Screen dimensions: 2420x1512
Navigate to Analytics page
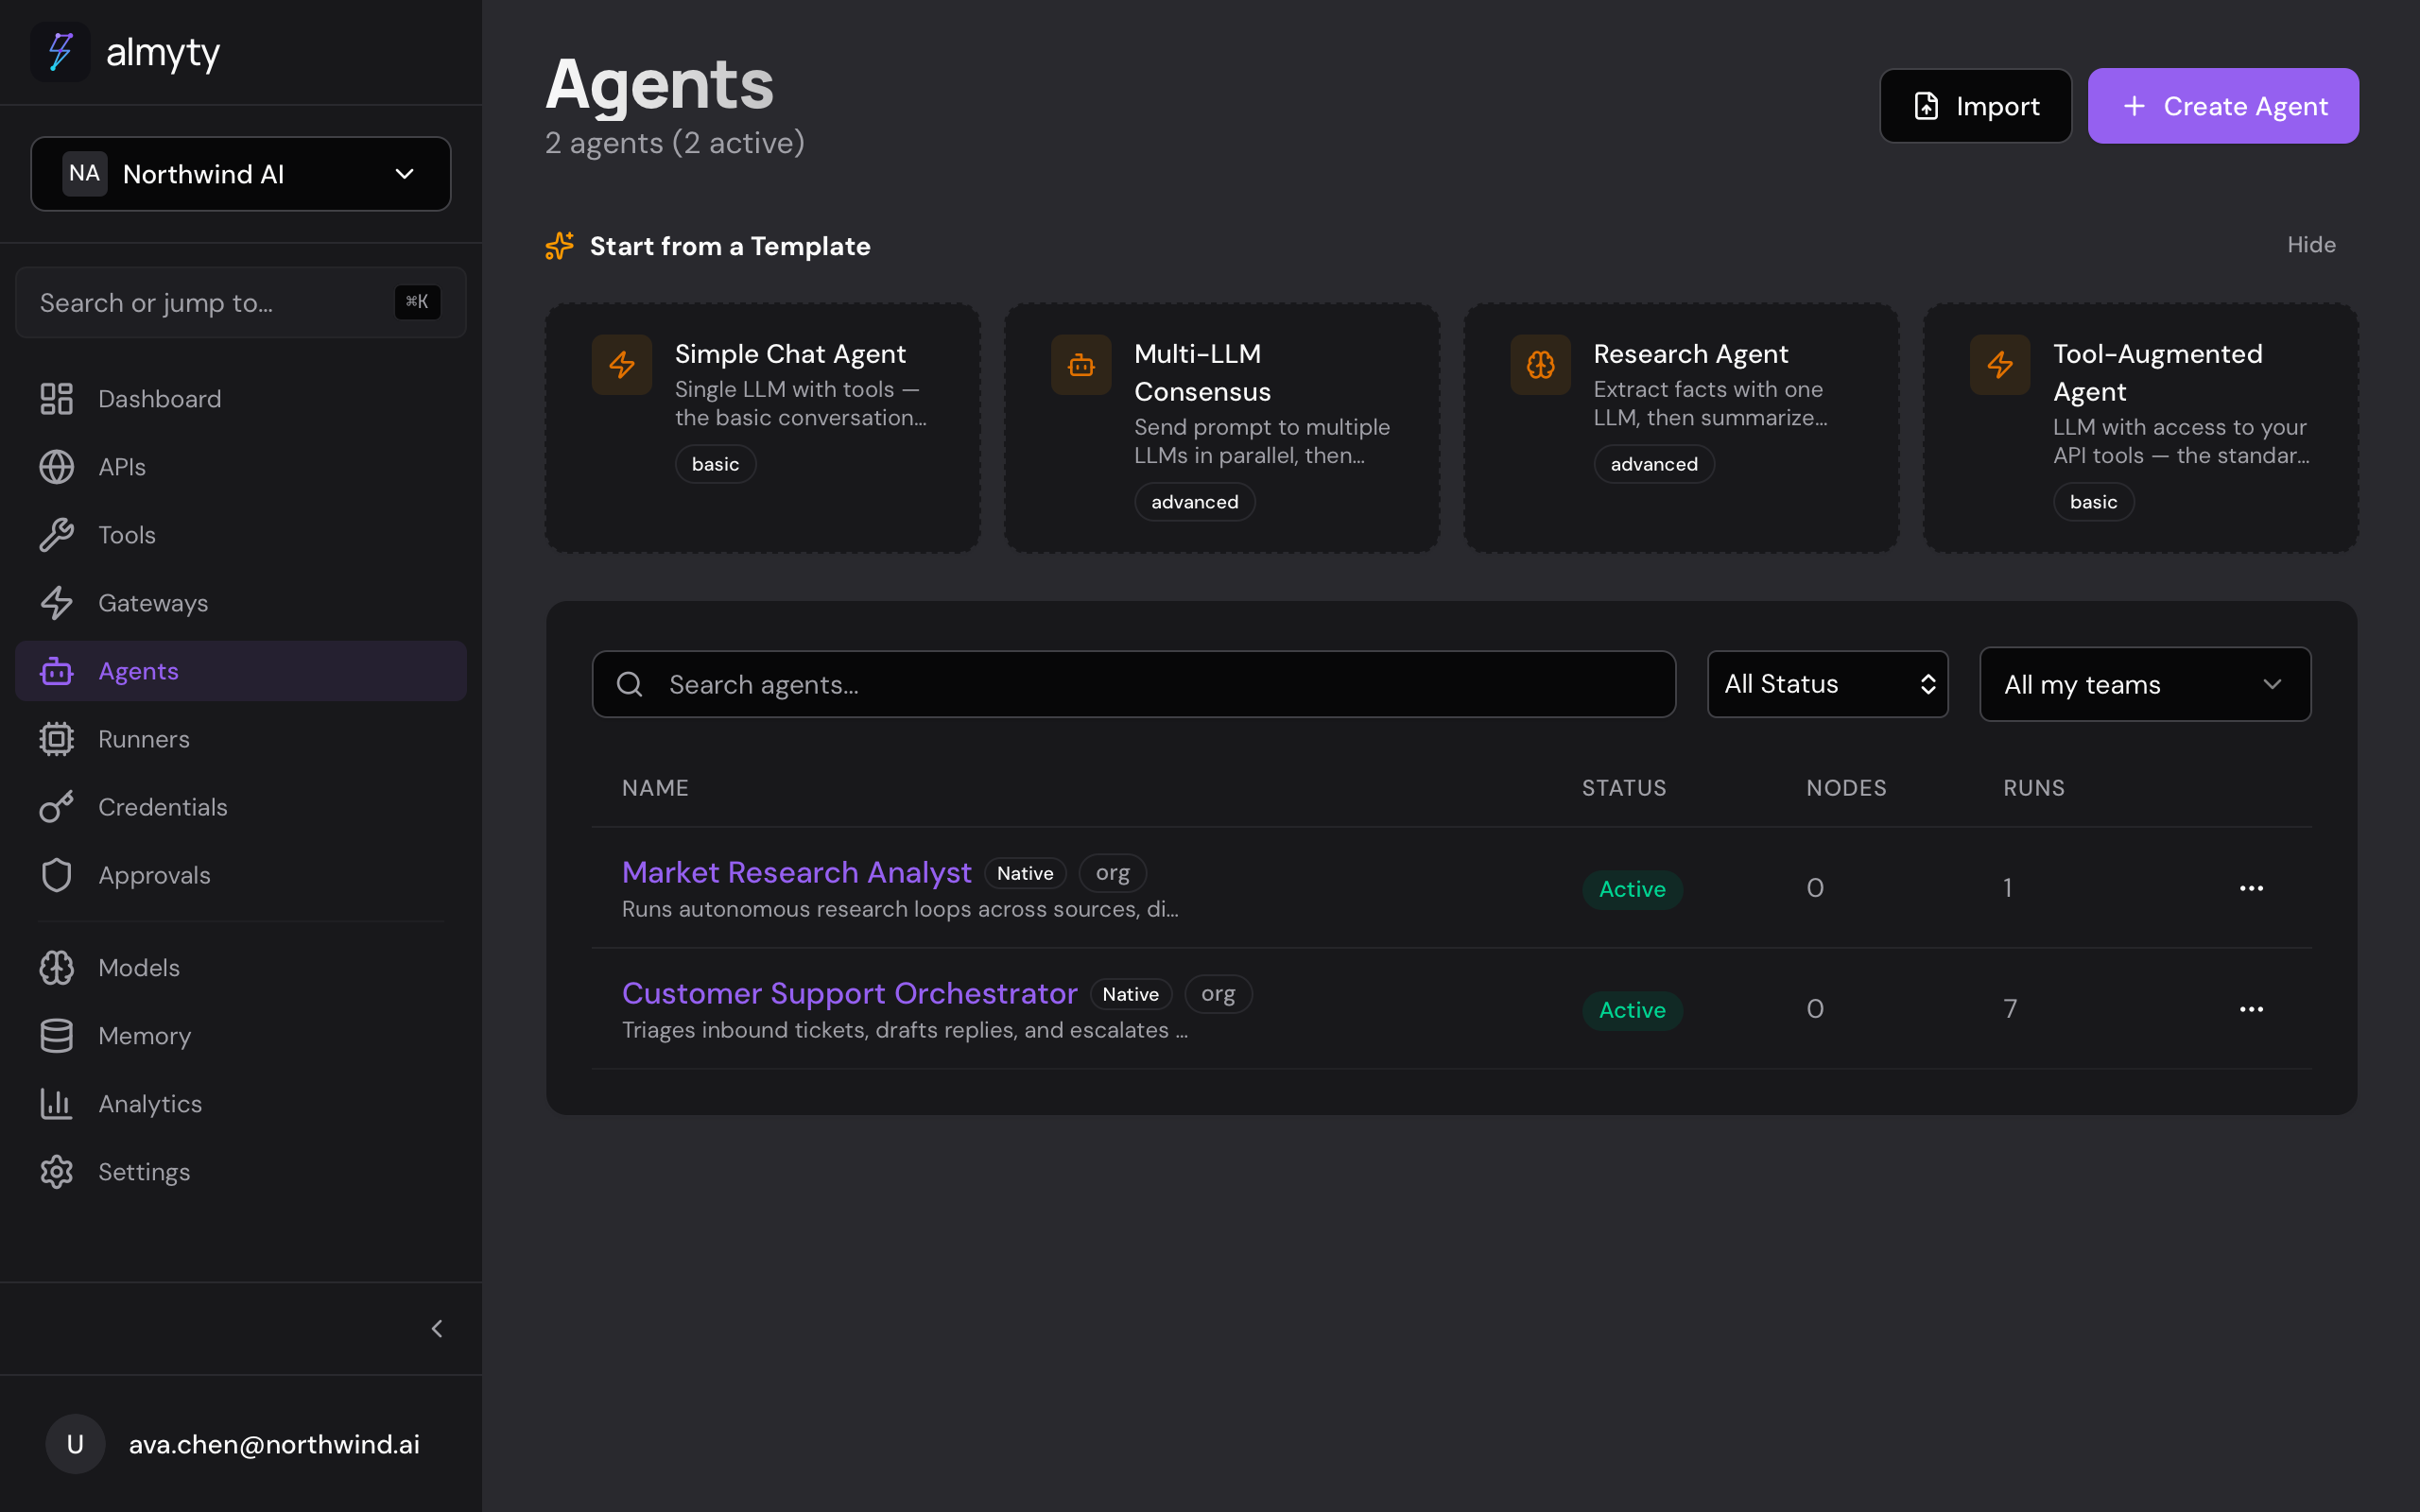coord(241,1104)
